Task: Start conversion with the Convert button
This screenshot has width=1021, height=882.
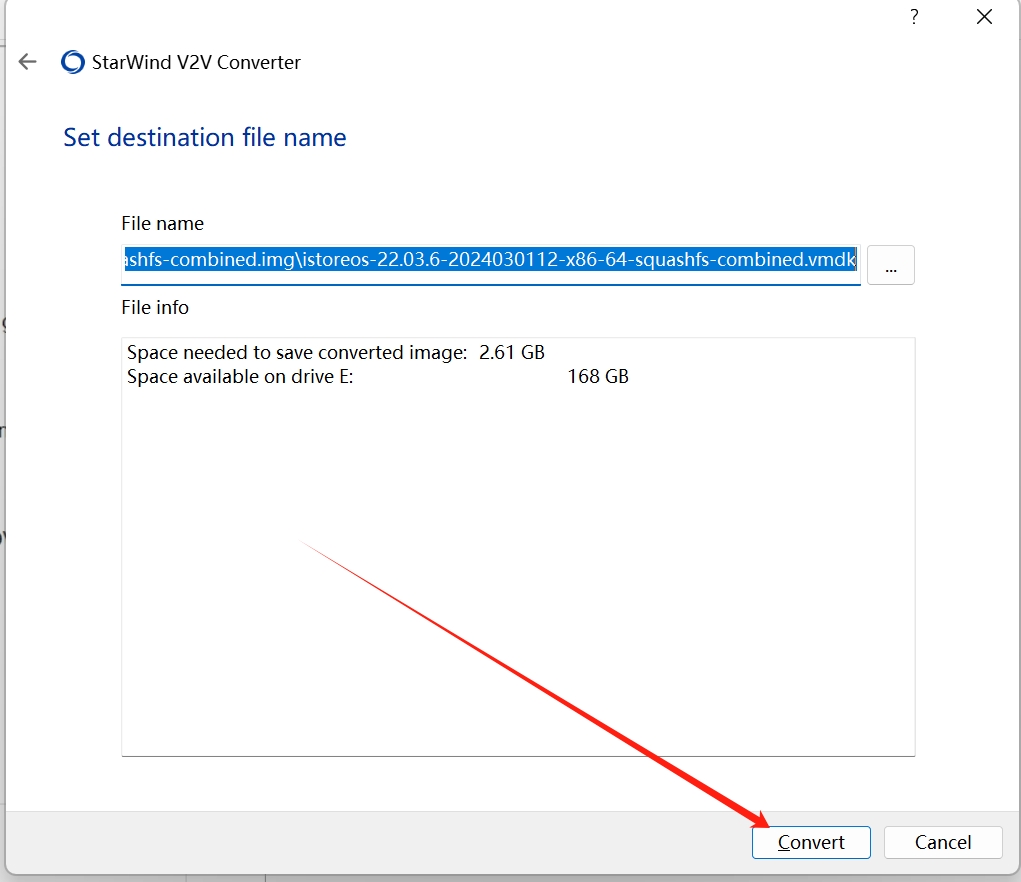Action: click(811, 842)
